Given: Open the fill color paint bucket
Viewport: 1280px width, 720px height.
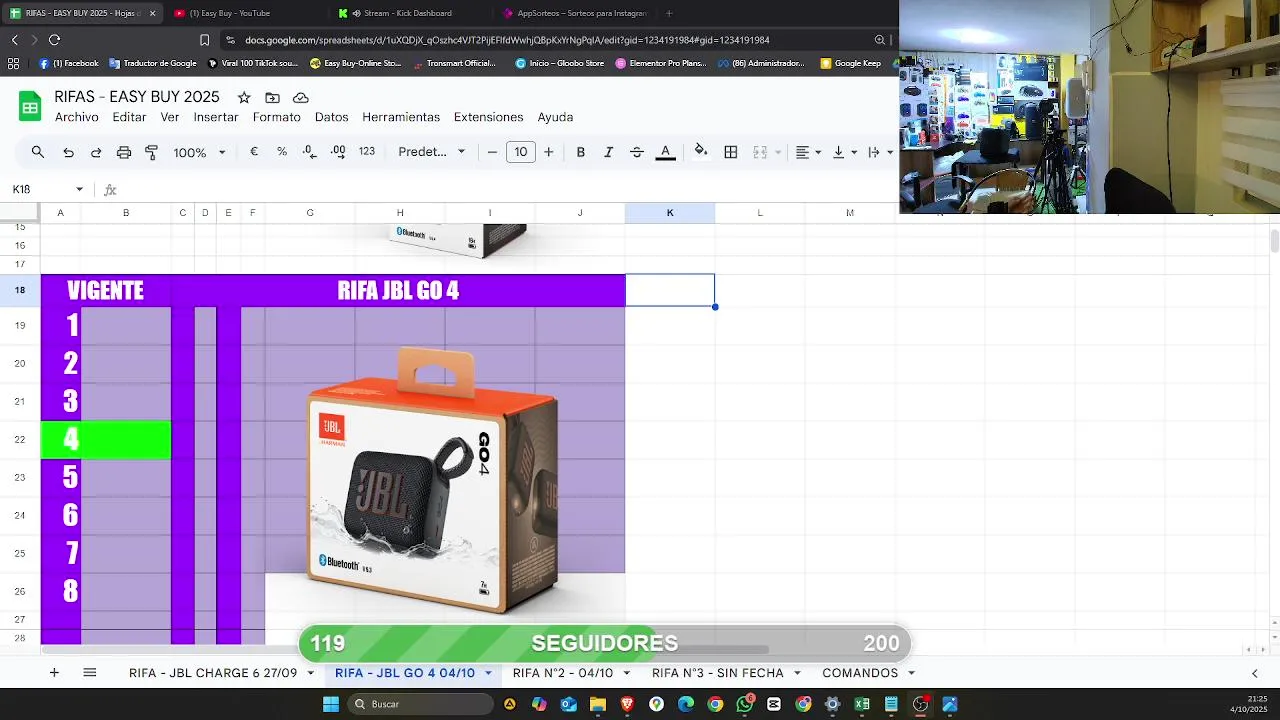Looking at the screenshot, I should click(x=701, y=151).
